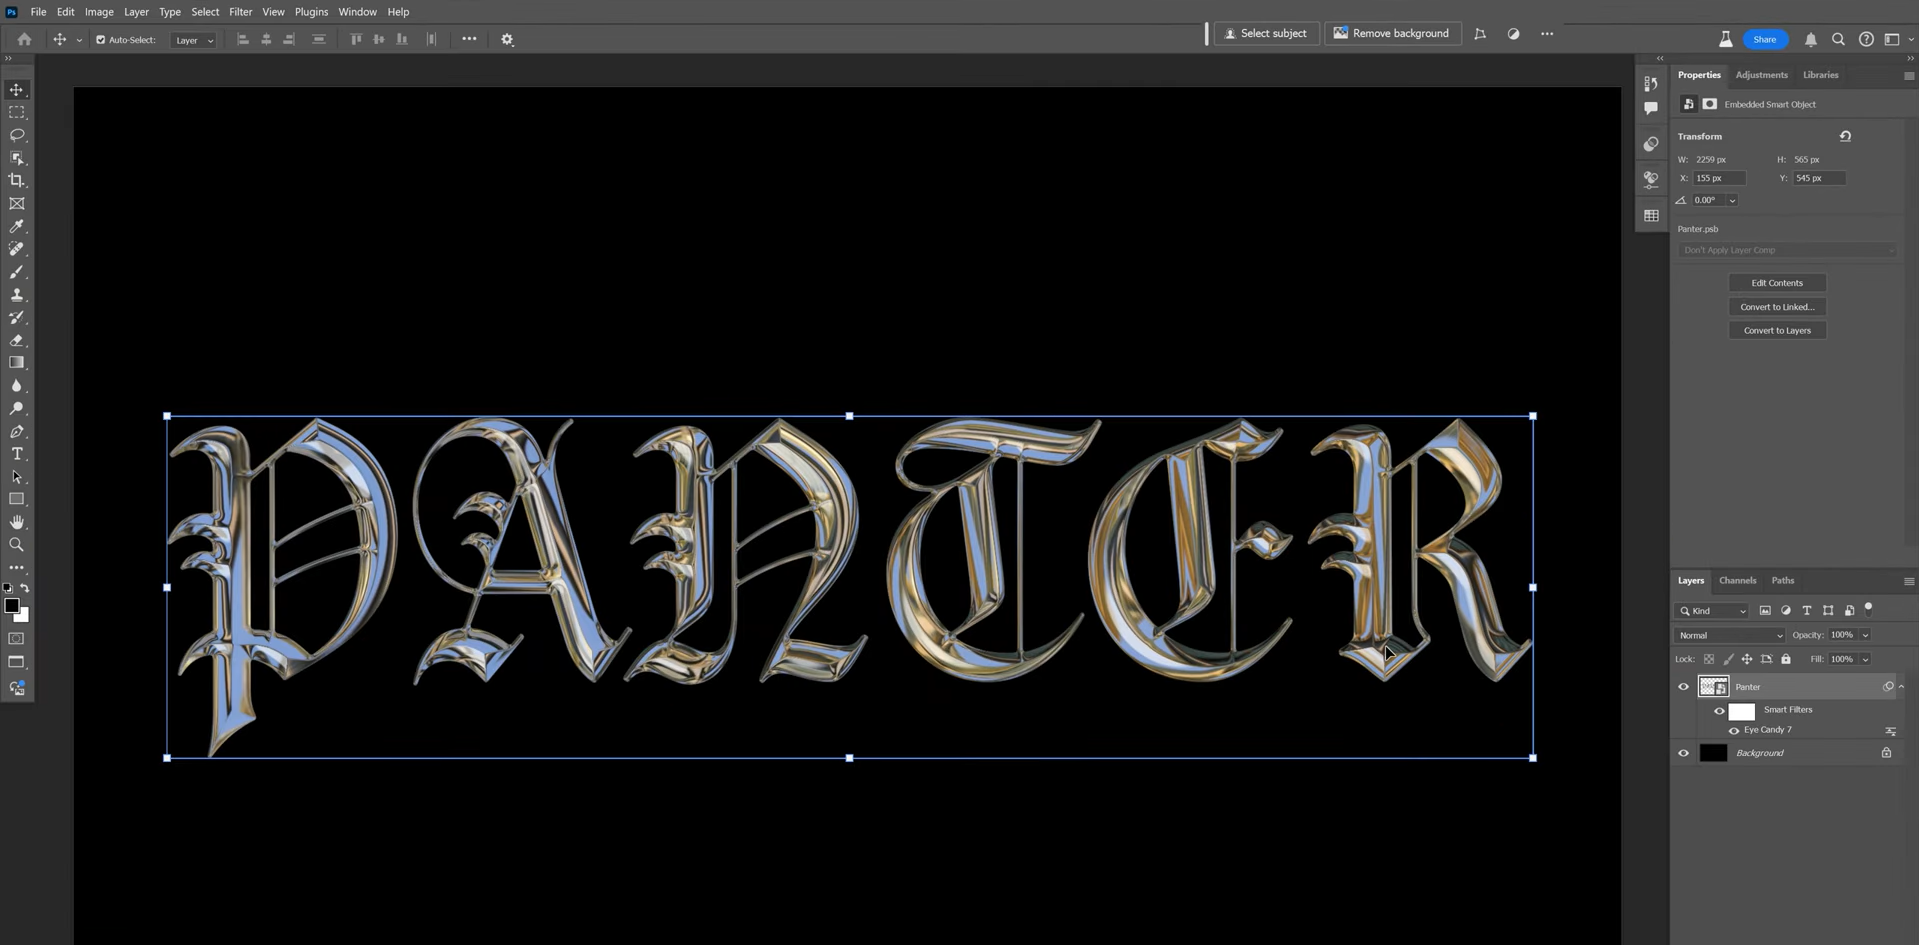The height and width of the screenshot is (945, 1919).
Task: Open the search icon in top bar
Action: 1838,39
